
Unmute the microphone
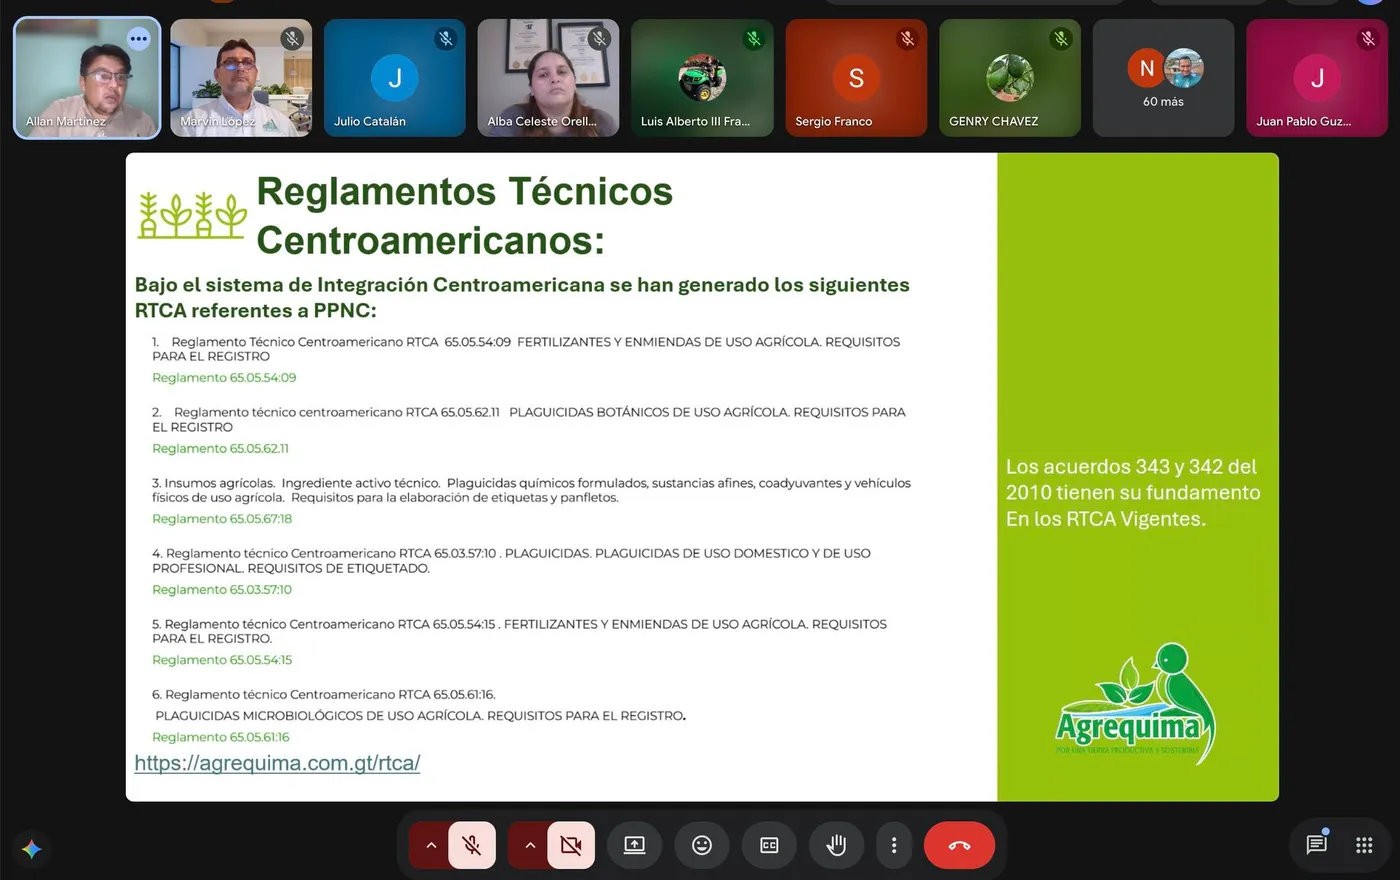coord(472,845)
